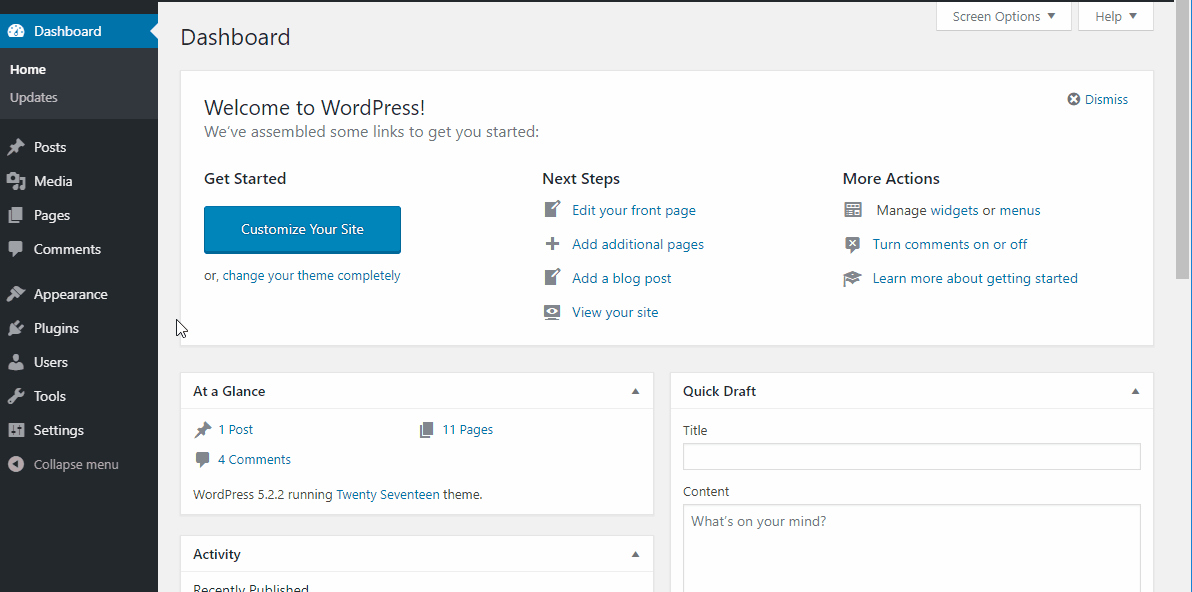The width and height of the screenshot is (1192, 592).
Task: Open the Edit your front page link
Action: [x=634, y=211]
